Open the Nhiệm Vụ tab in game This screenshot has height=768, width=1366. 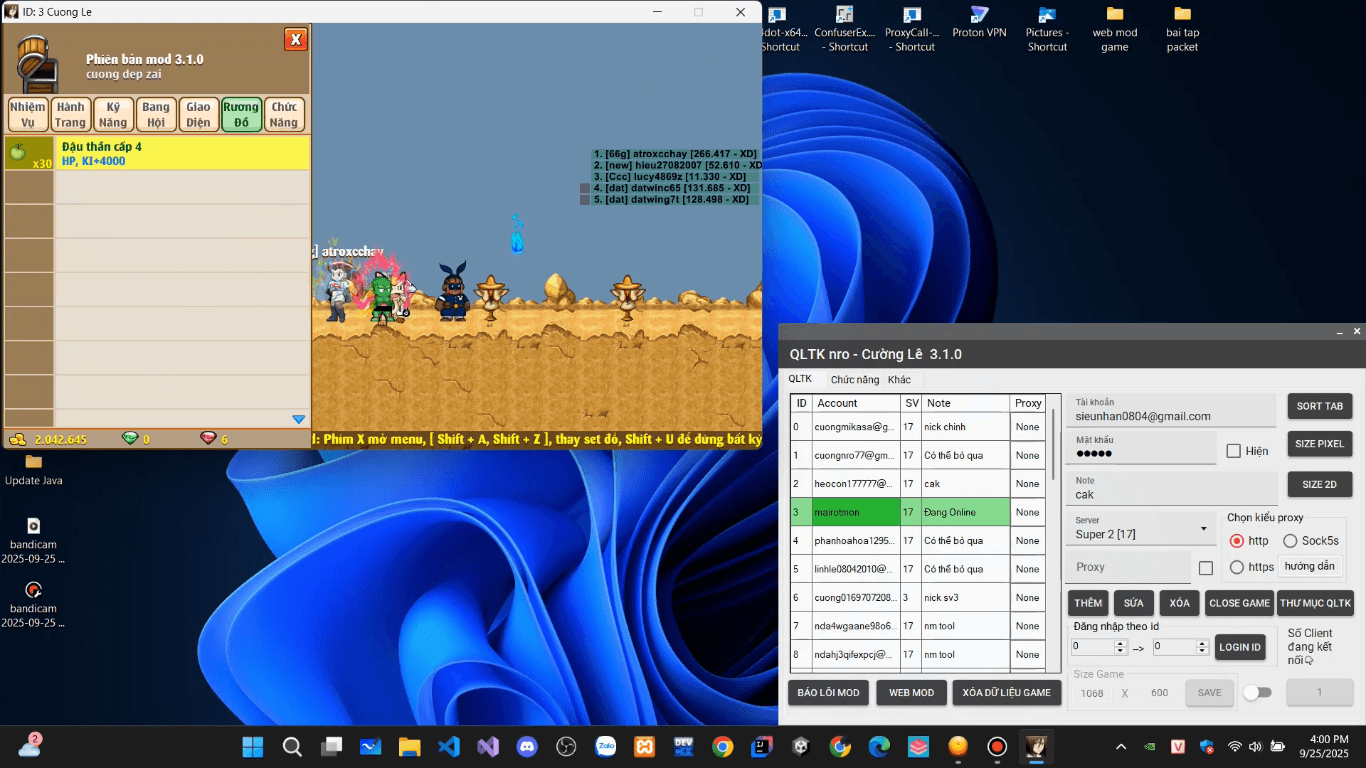point(28,115)
